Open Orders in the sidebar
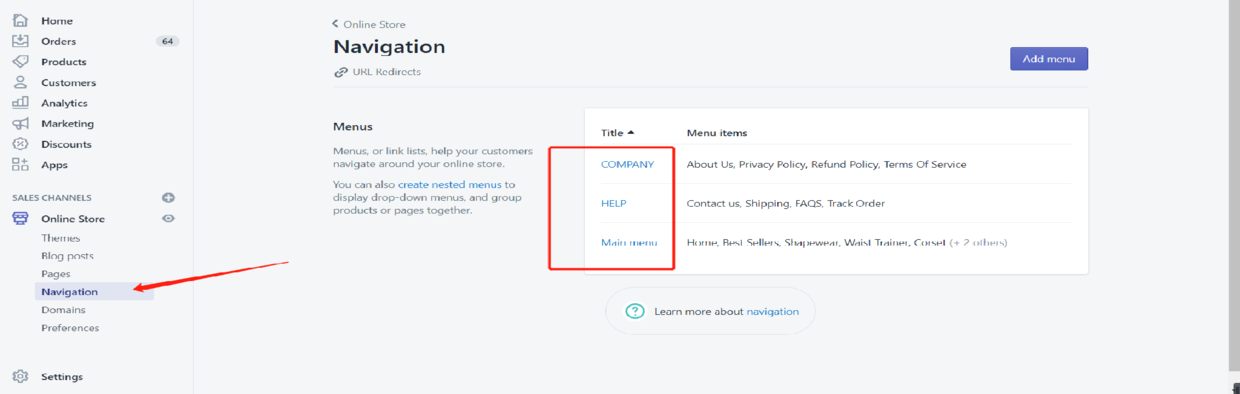Image resolution: width=1240 pixels, height=394 pixels. [x=59, y=41]
